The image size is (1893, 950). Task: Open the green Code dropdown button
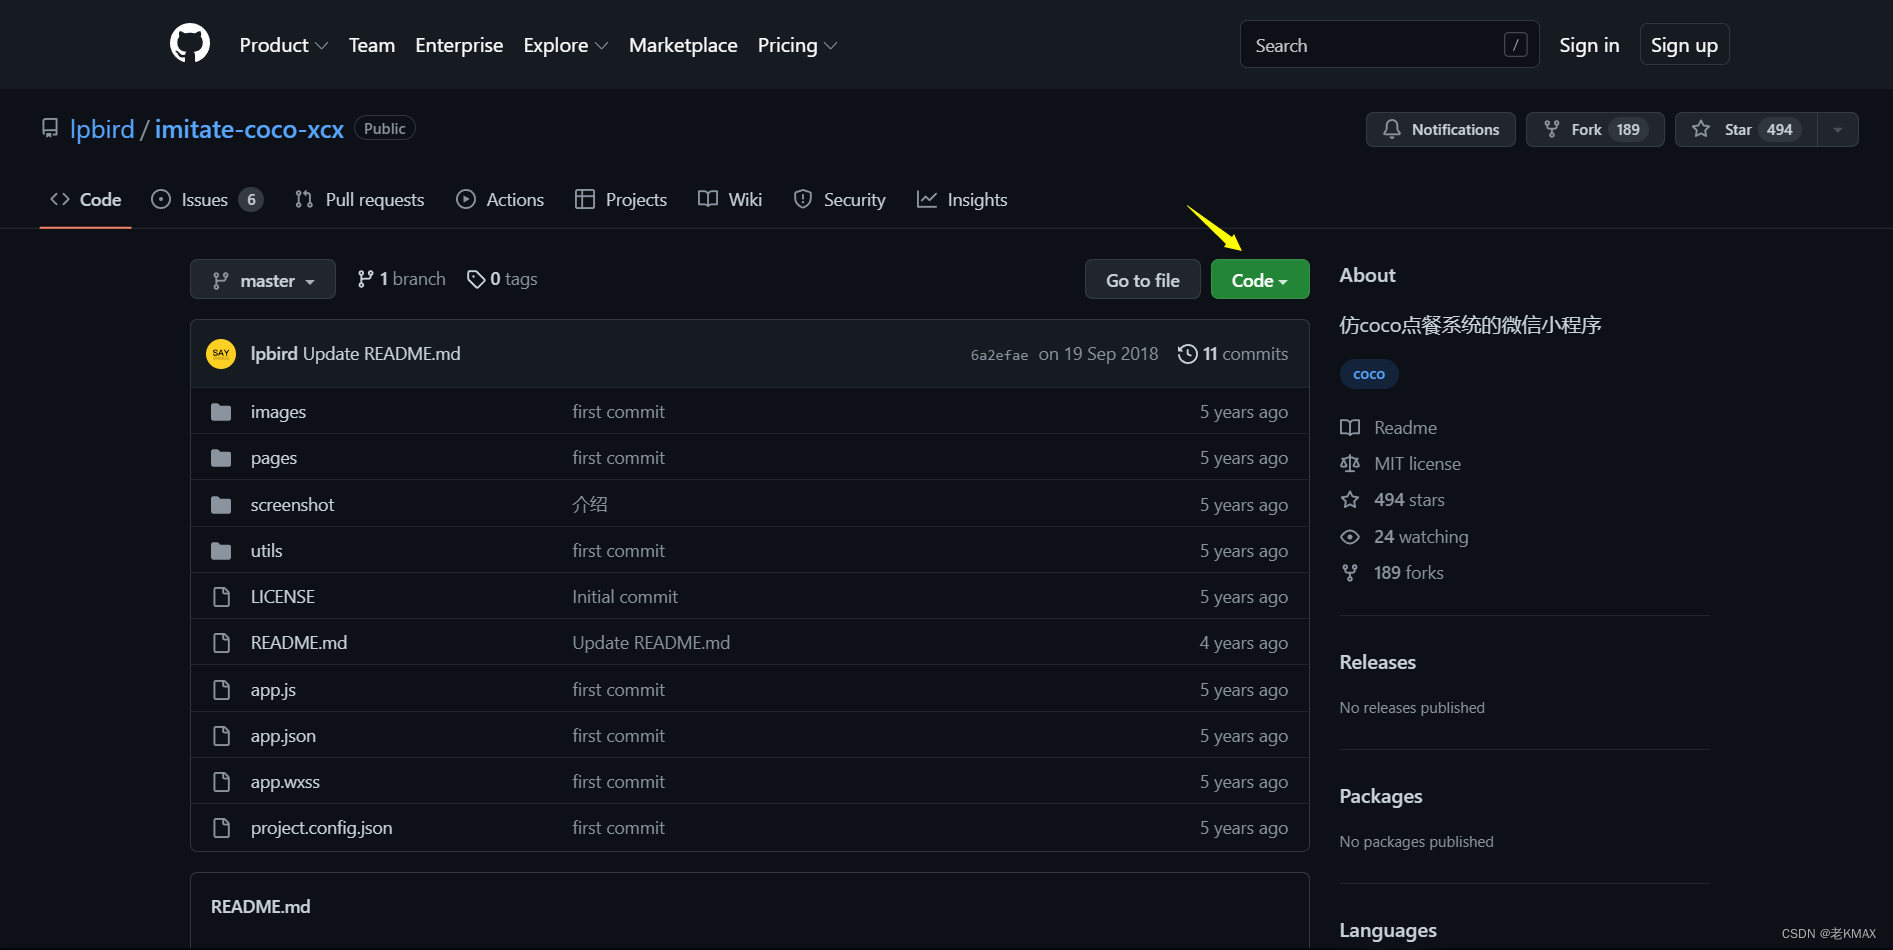[x=1260, y=280]
